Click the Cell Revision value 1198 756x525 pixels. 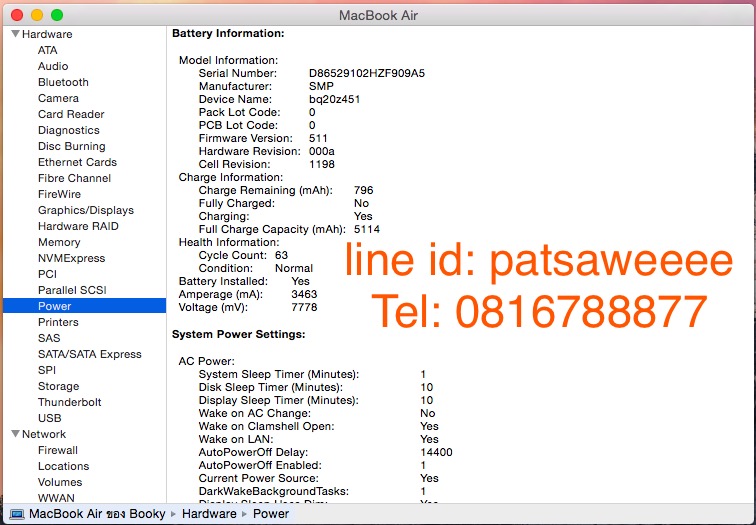(322, 164)
